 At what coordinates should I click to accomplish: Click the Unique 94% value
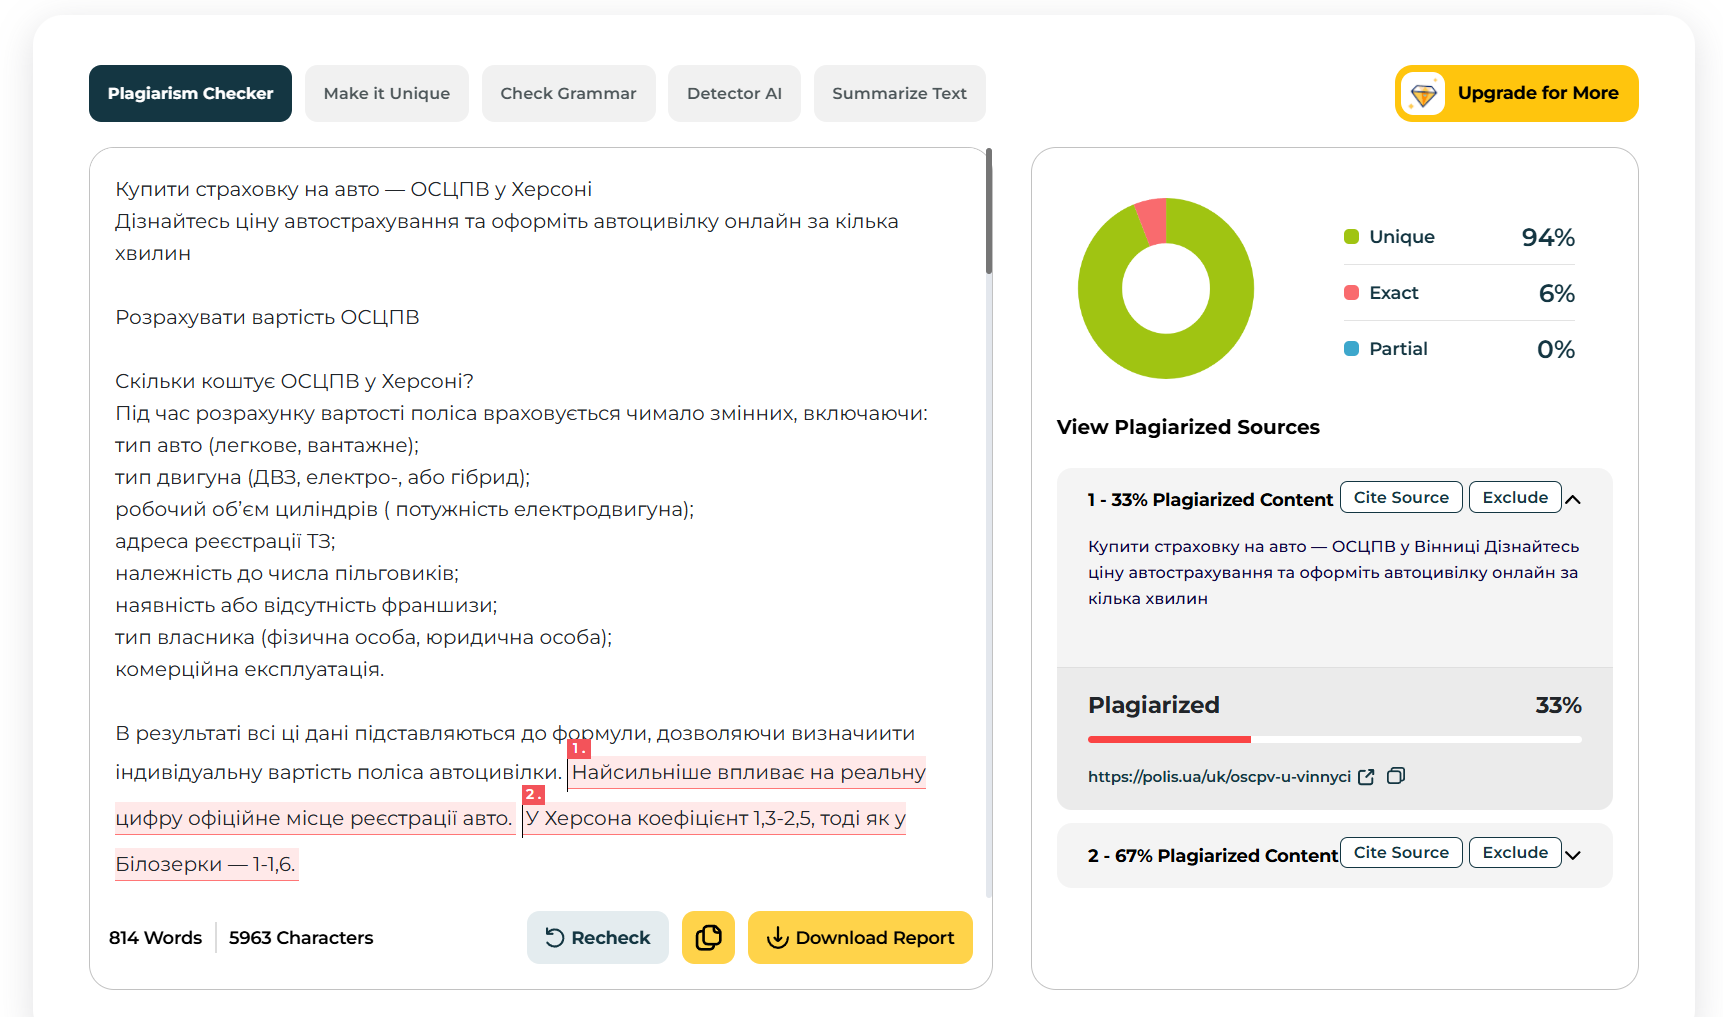[1548, 237]
